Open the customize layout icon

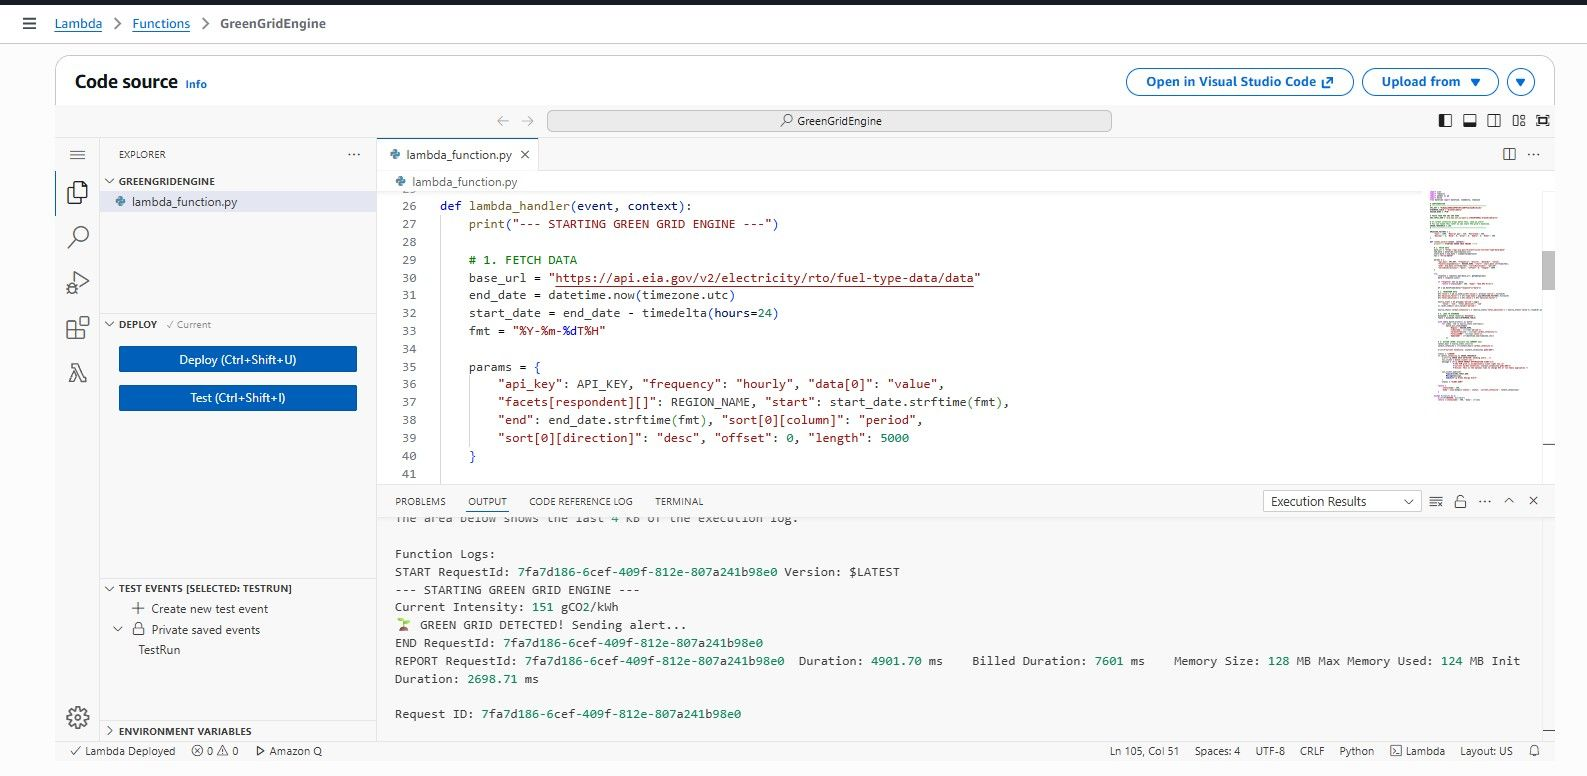1519,121
